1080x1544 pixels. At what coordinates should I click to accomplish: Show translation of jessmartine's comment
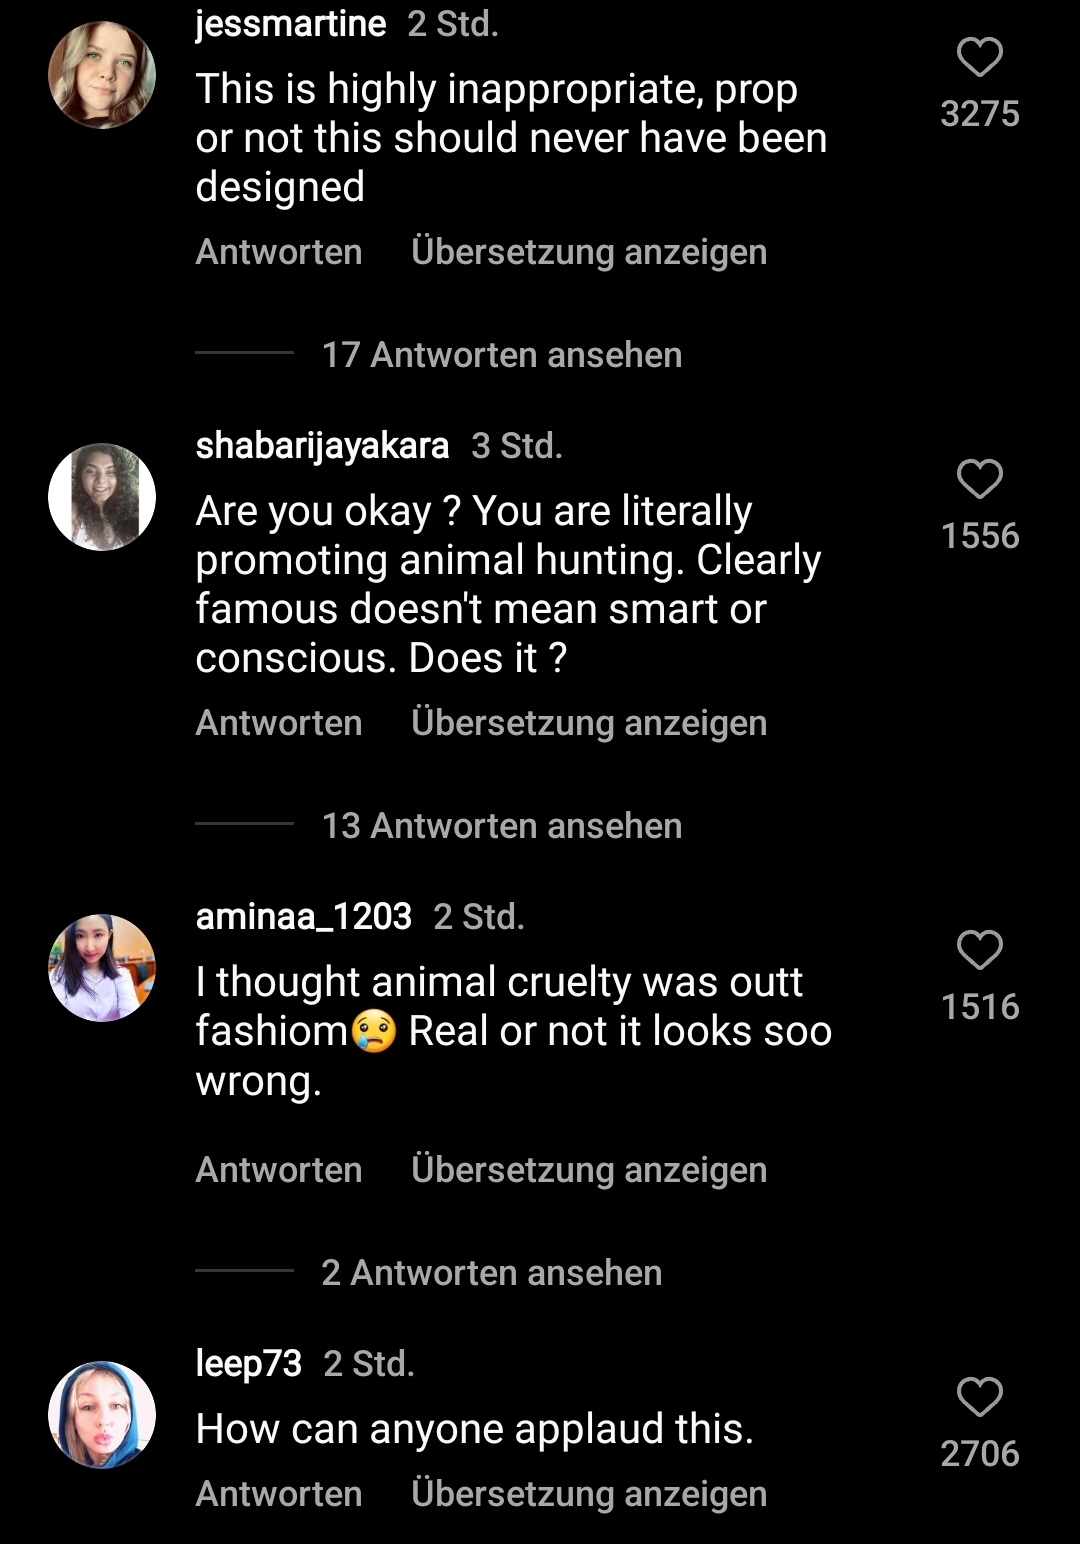[589, 252]
